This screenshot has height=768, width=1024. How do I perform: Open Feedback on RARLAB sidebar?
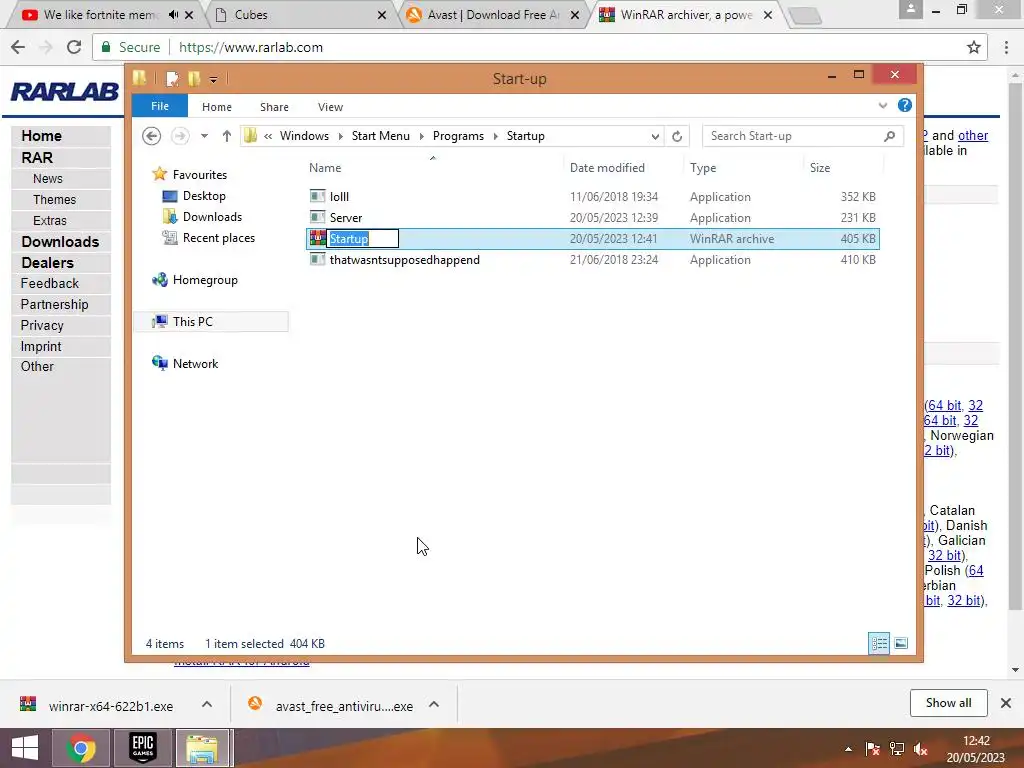tap(50, 283)
